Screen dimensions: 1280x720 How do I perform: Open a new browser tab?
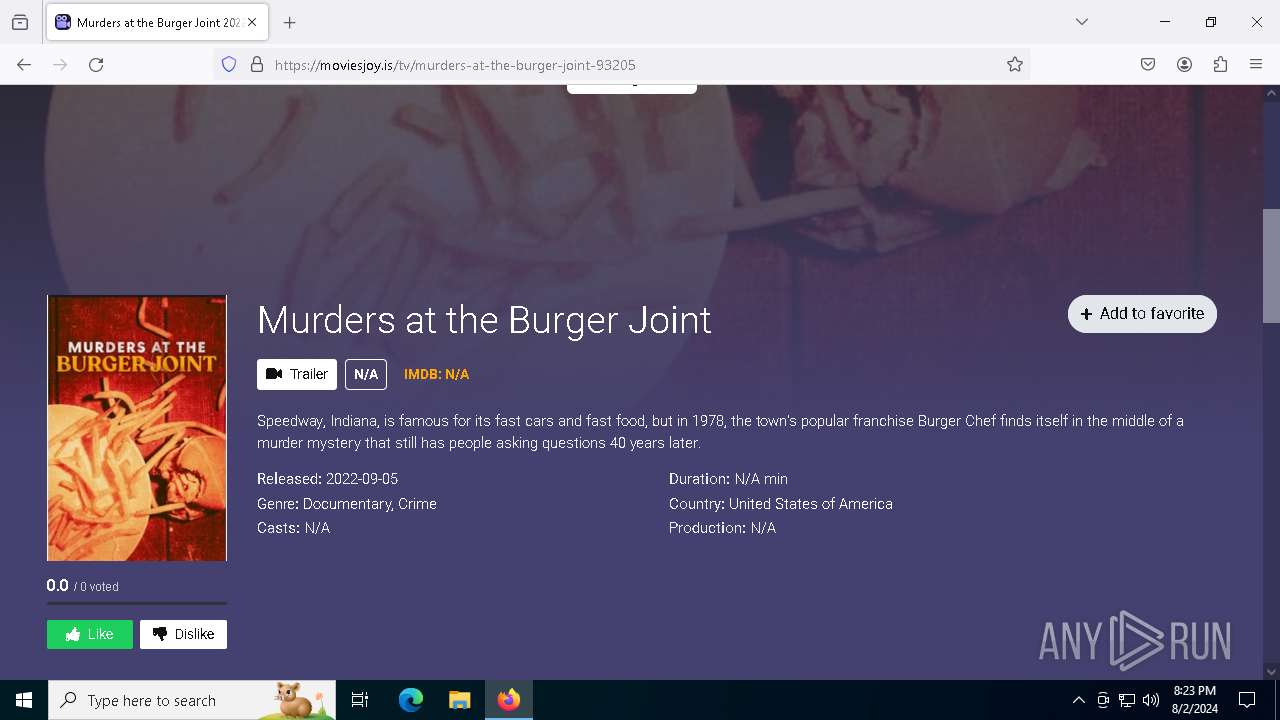click(290, 22)
